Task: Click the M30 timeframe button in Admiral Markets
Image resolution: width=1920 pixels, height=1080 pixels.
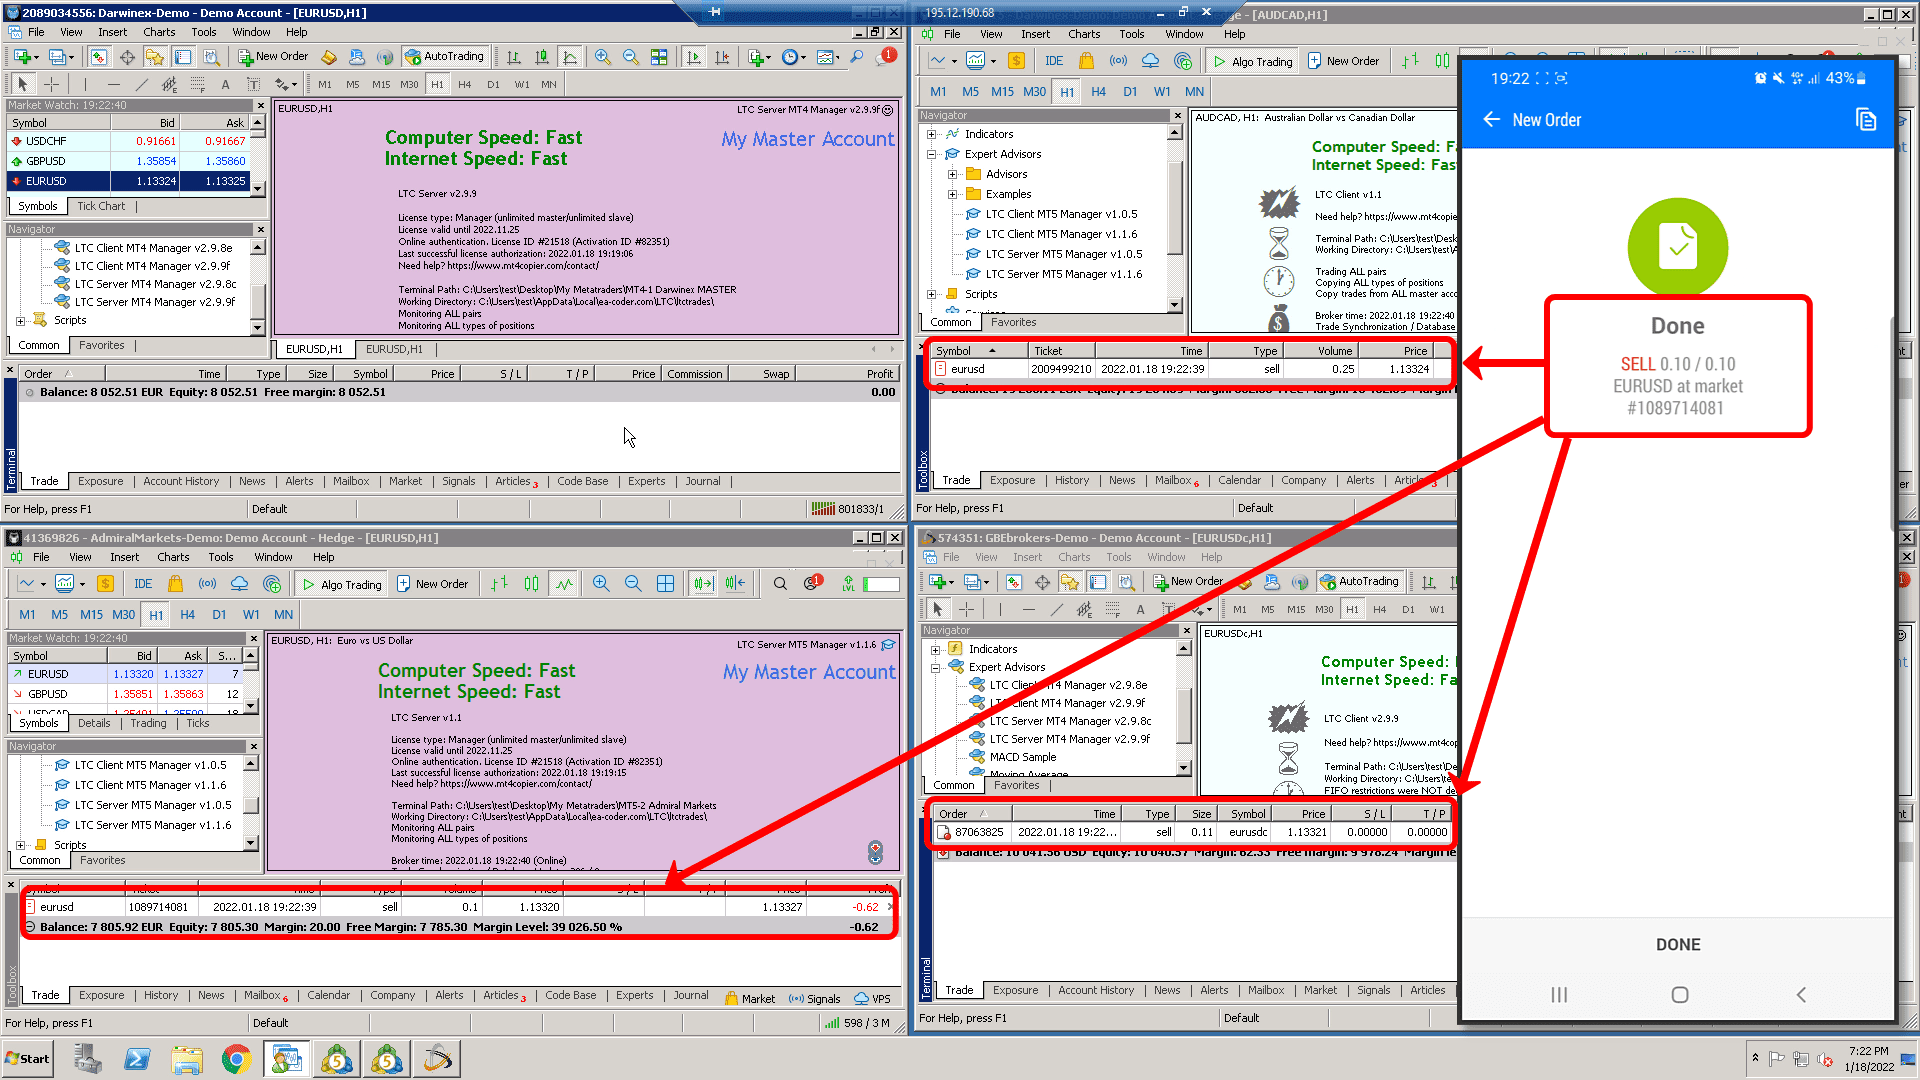Action: point(123,613)
